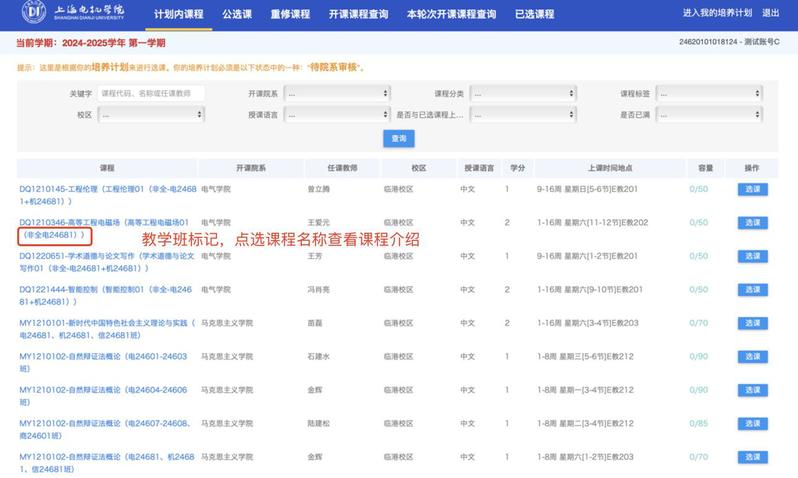Open the 课程分类 dropdown
Viewport: 798px width, 478px height.
[528, 93]
